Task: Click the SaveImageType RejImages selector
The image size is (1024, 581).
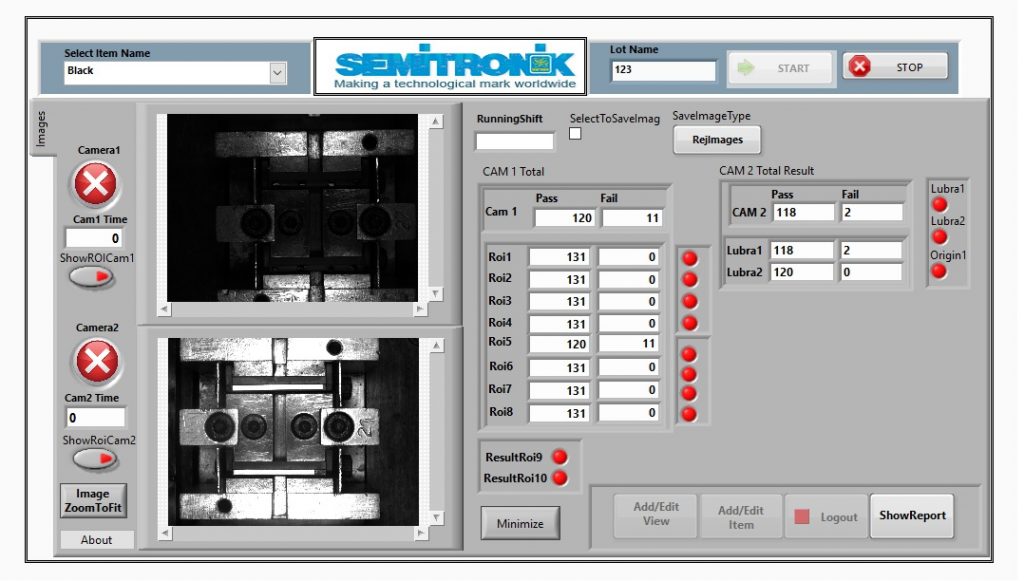Action: tap(717, 140)
